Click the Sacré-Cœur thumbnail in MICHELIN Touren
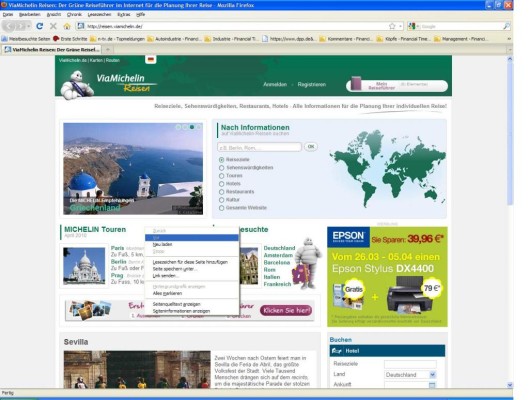 tap(84, 266)
